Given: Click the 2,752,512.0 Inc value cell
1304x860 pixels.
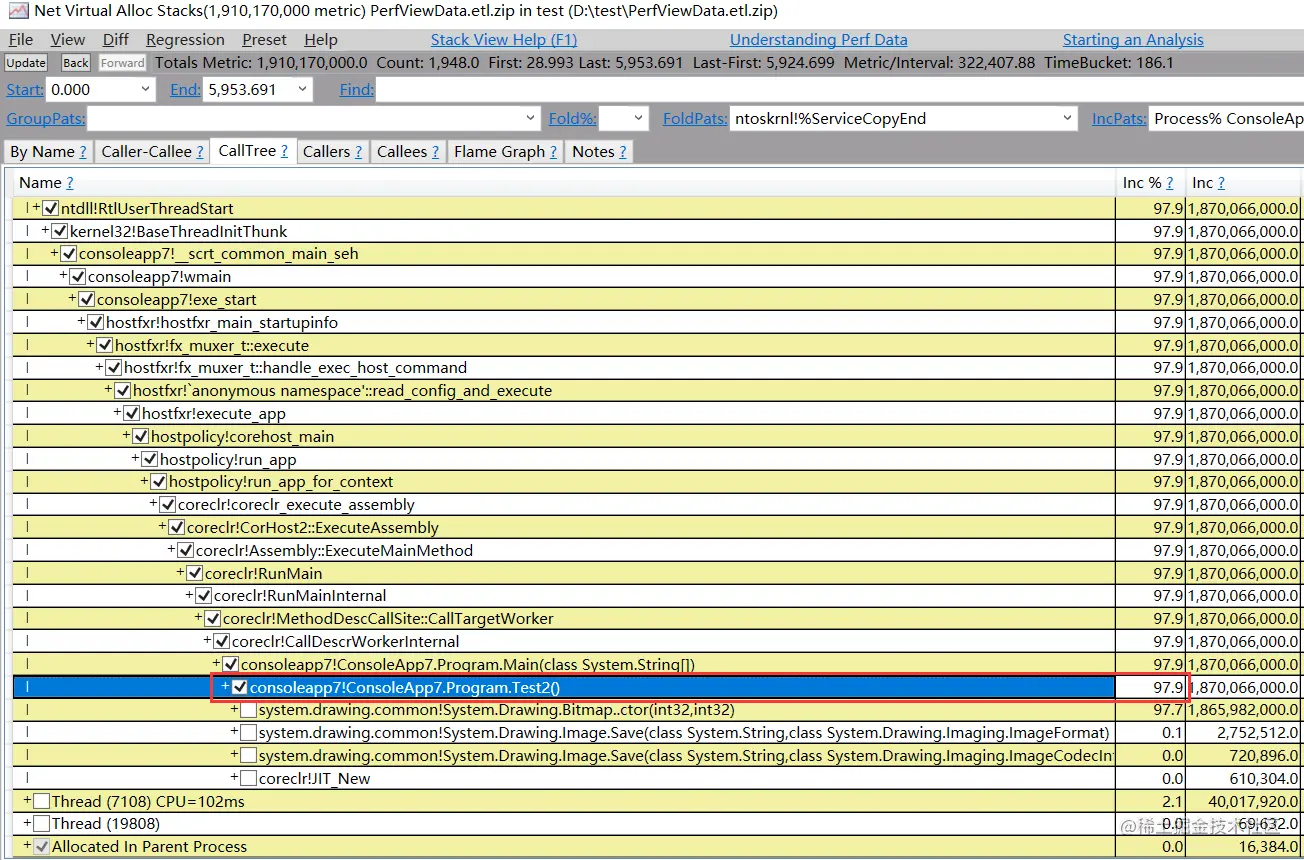Looking at the screenshot, I should pos(1244,733).
